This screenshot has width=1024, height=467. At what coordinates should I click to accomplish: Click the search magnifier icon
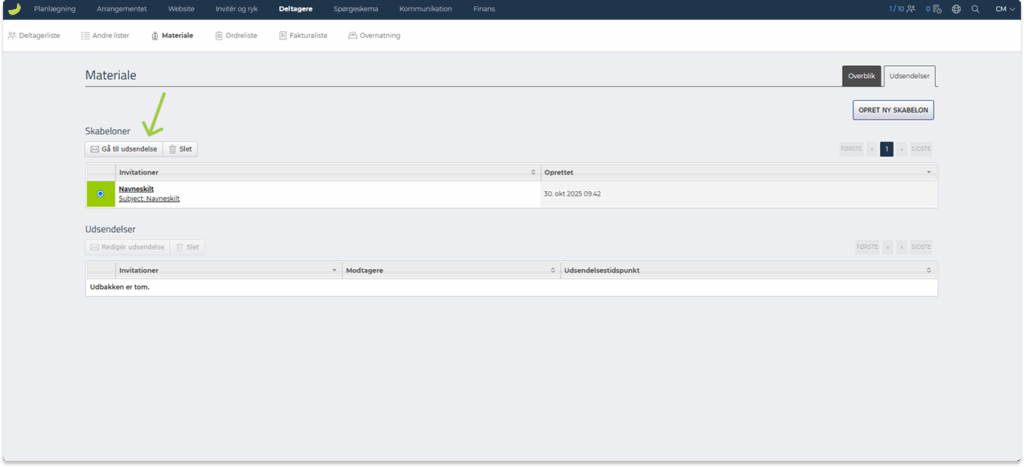point(975,9)
